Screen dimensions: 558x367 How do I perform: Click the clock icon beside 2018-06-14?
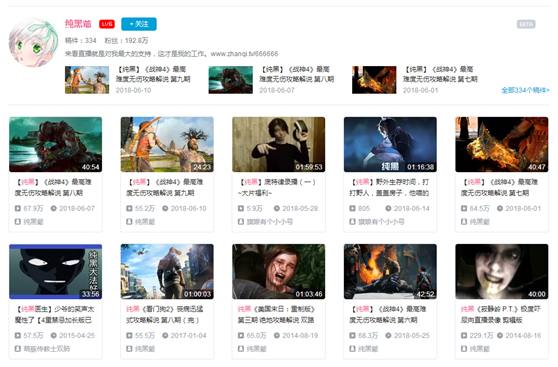(388, 208)
